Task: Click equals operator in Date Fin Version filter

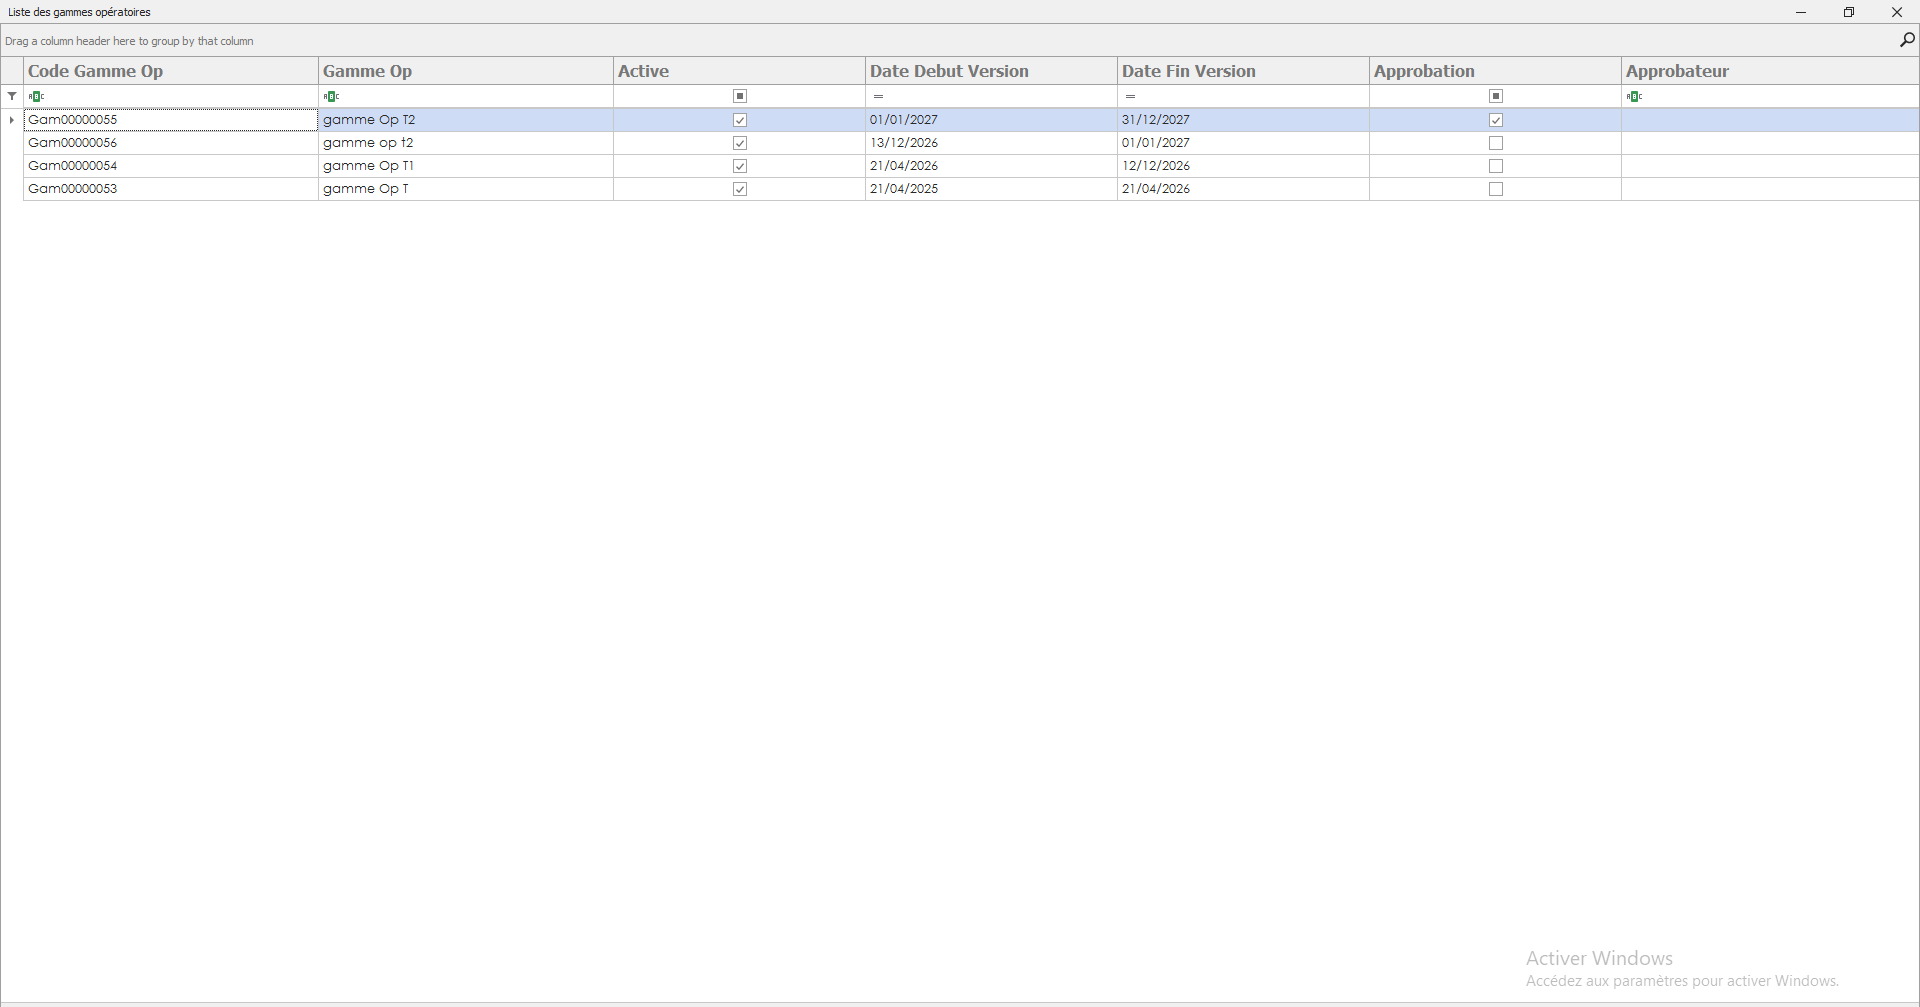Action: [1130, 96]
